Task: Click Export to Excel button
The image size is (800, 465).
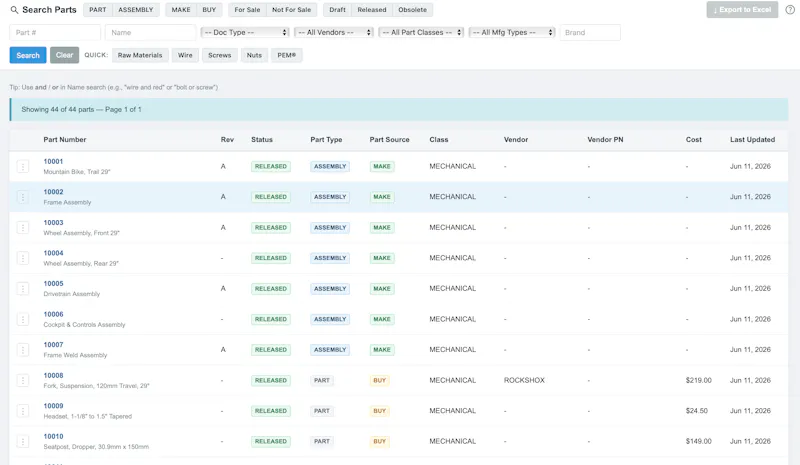Action: pyautogui.click(x=742, y=10)
